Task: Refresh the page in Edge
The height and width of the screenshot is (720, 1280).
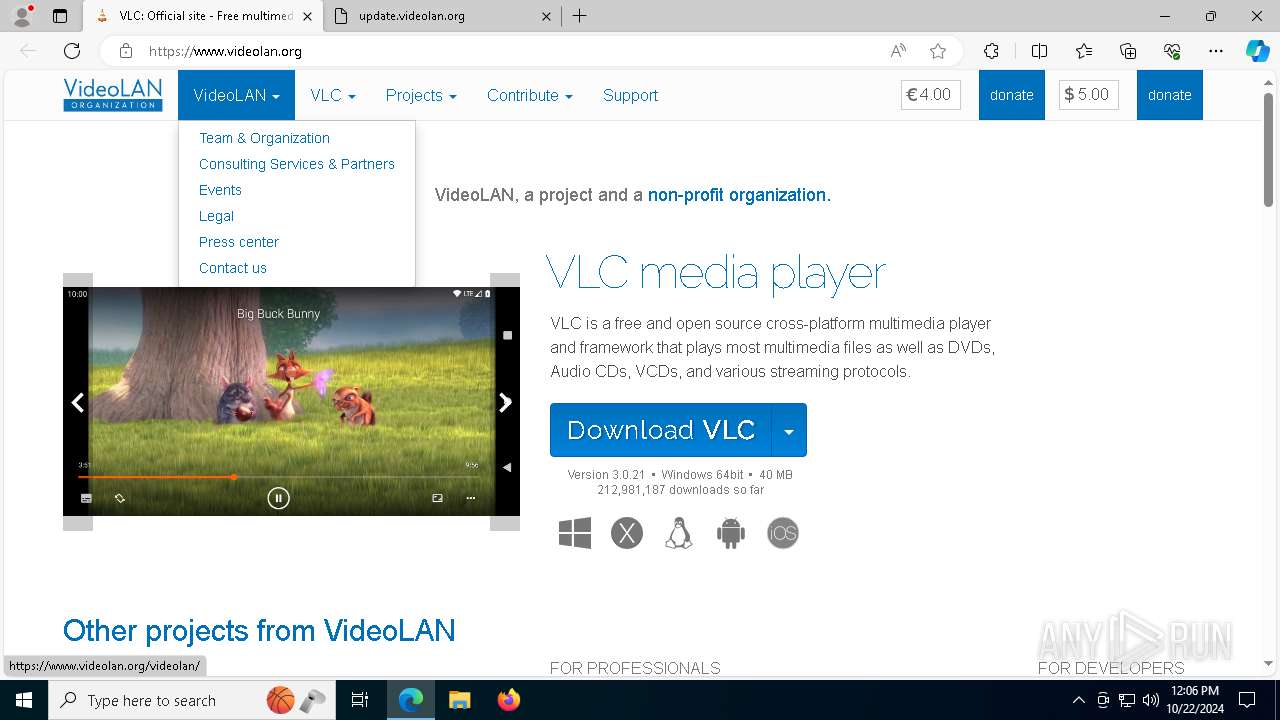Action: [72, 51]
